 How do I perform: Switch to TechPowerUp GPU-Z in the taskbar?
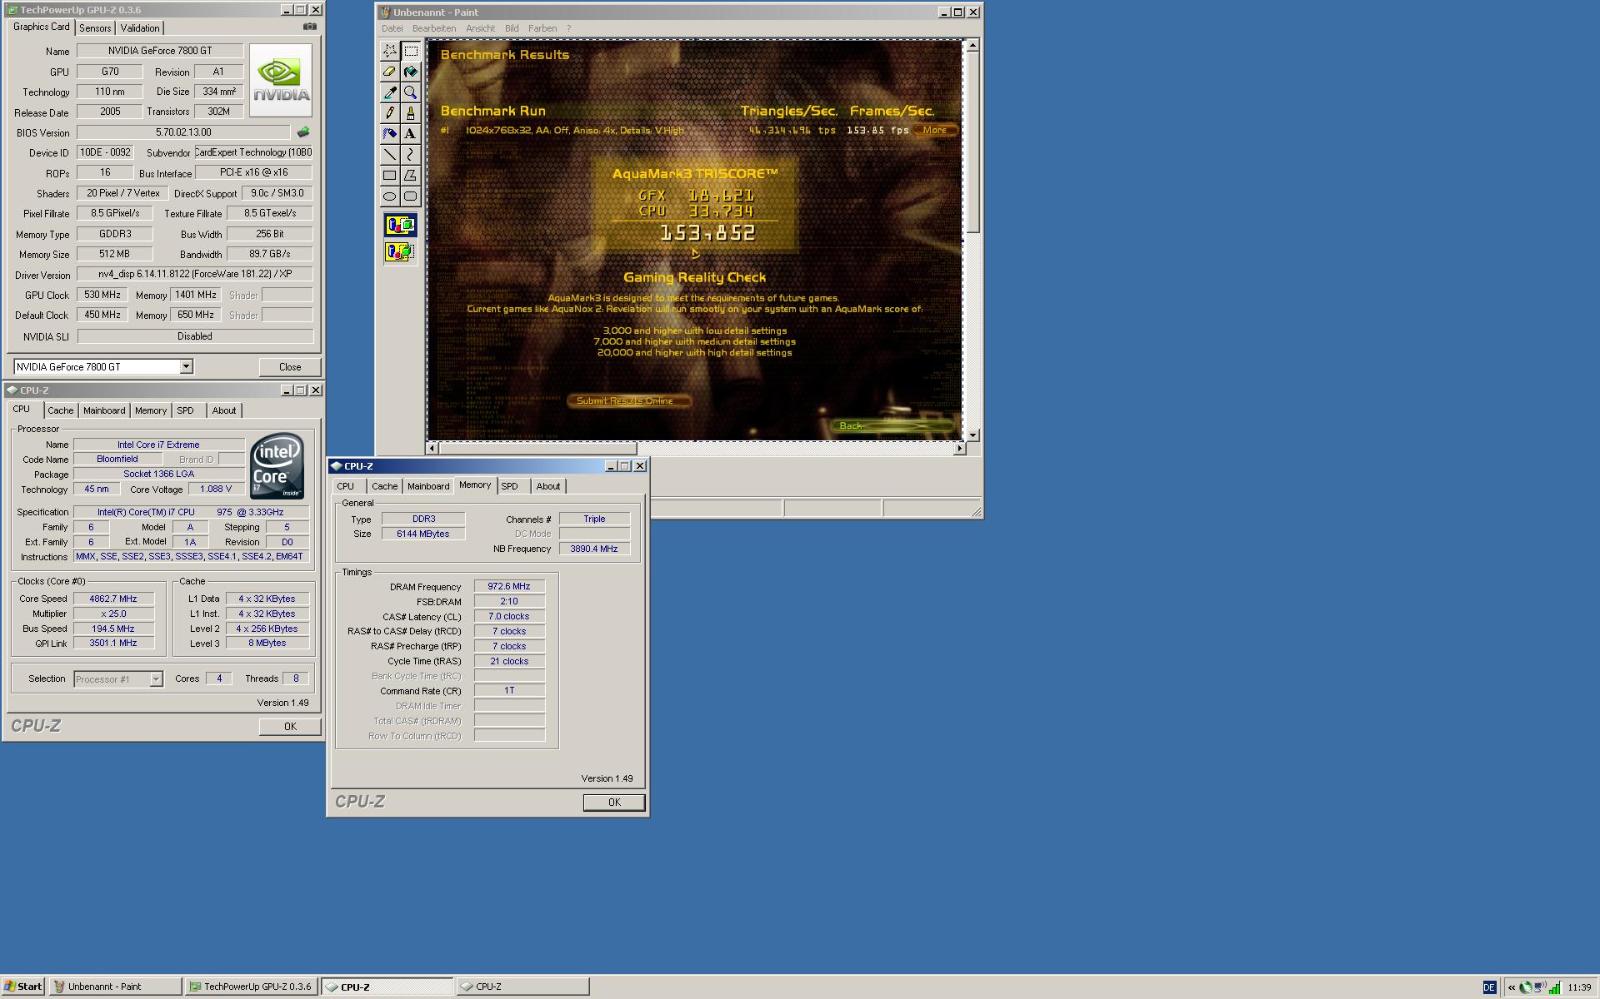click(x=252, y=986)
